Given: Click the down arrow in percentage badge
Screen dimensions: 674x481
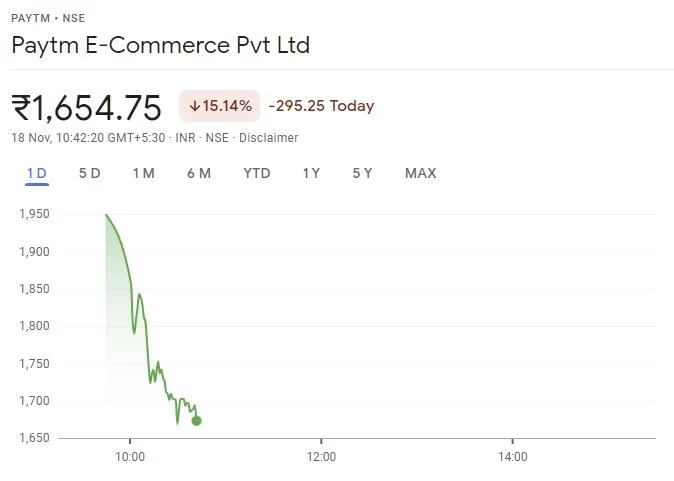Looking at the screenshot, I should [x=194, y=106].
